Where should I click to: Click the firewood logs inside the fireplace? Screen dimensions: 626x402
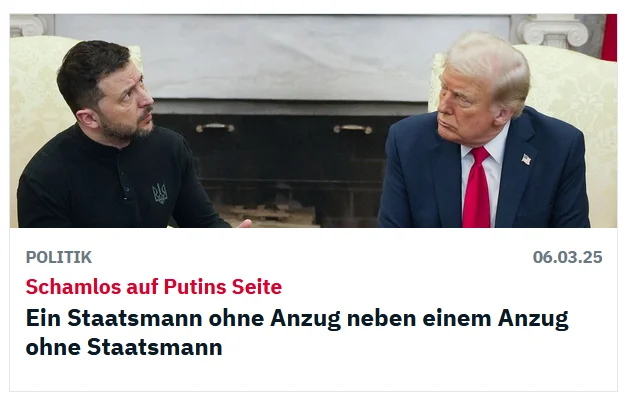267,216
